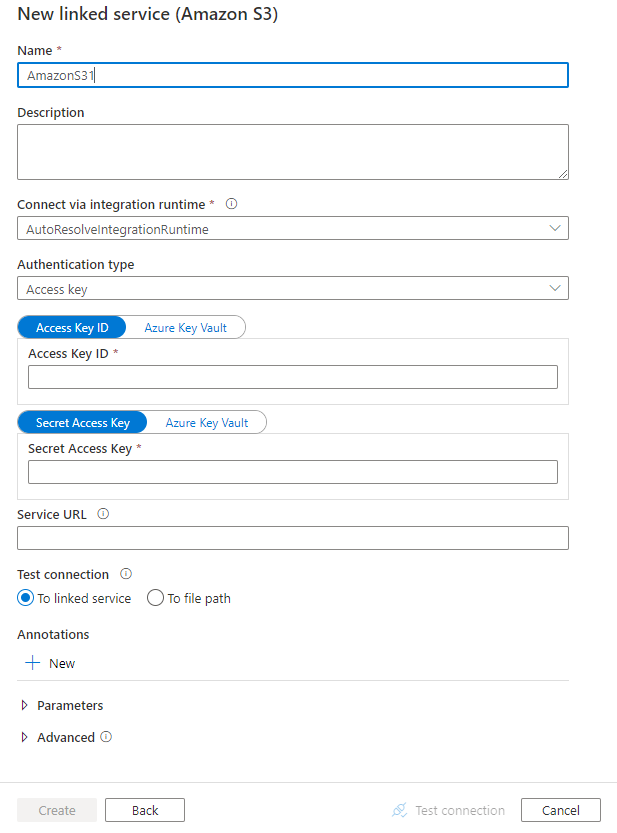Click the Back button
This screenshot has width=617, height=833.
point(144,810)
